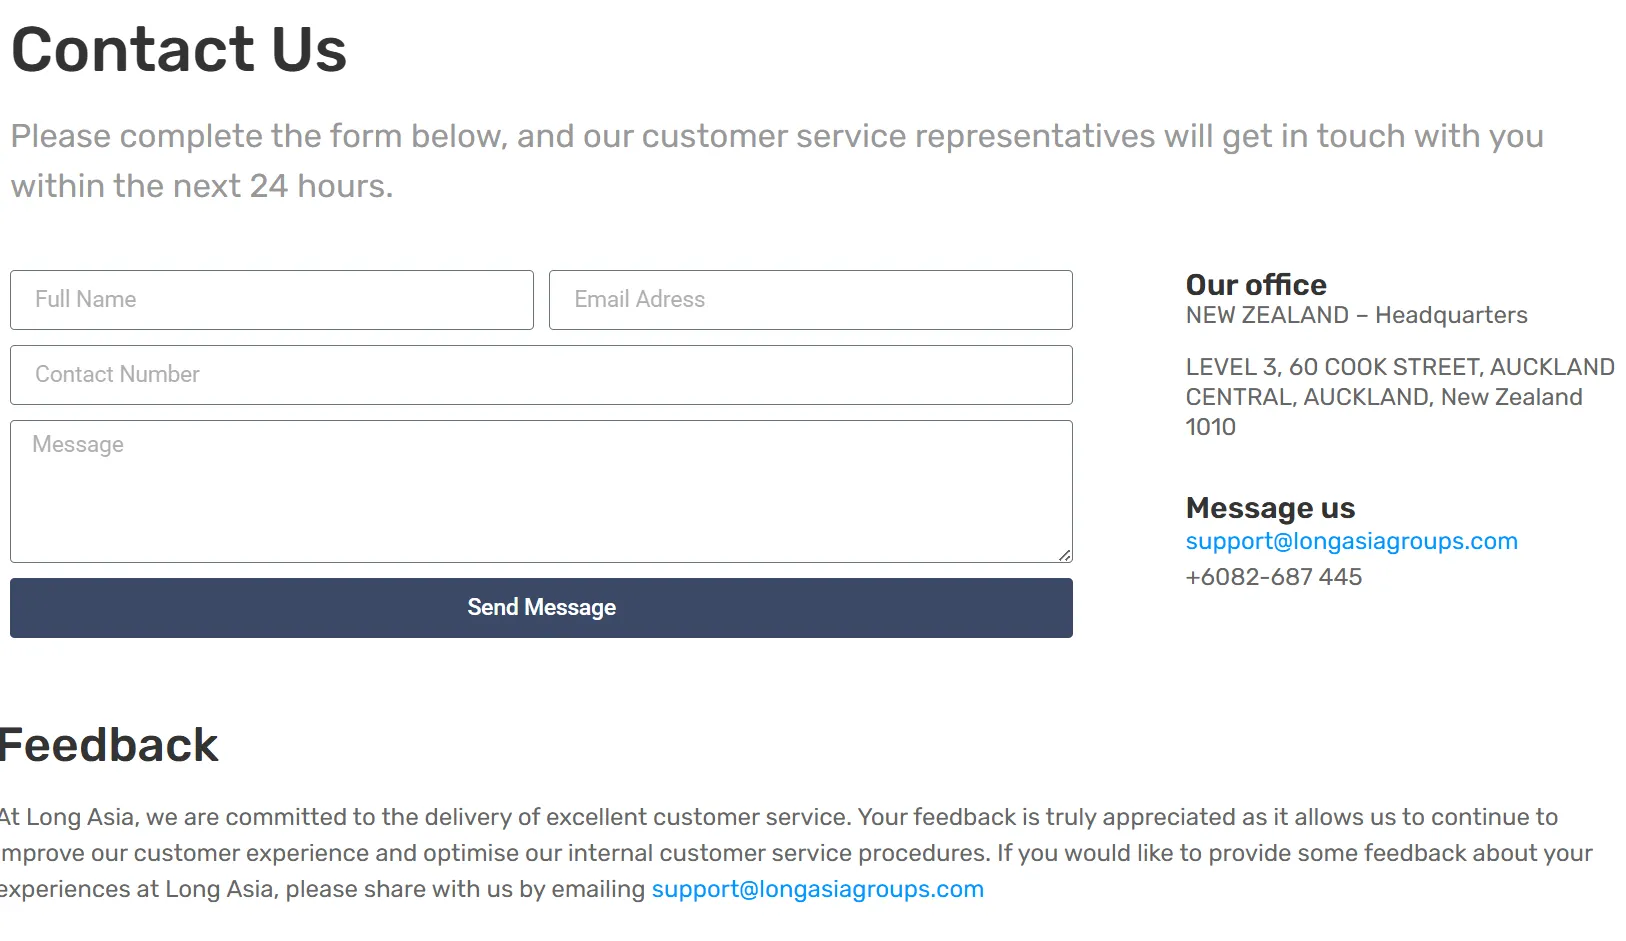
Task: Click the 1010 postal code text
Action: (1210, 428)
